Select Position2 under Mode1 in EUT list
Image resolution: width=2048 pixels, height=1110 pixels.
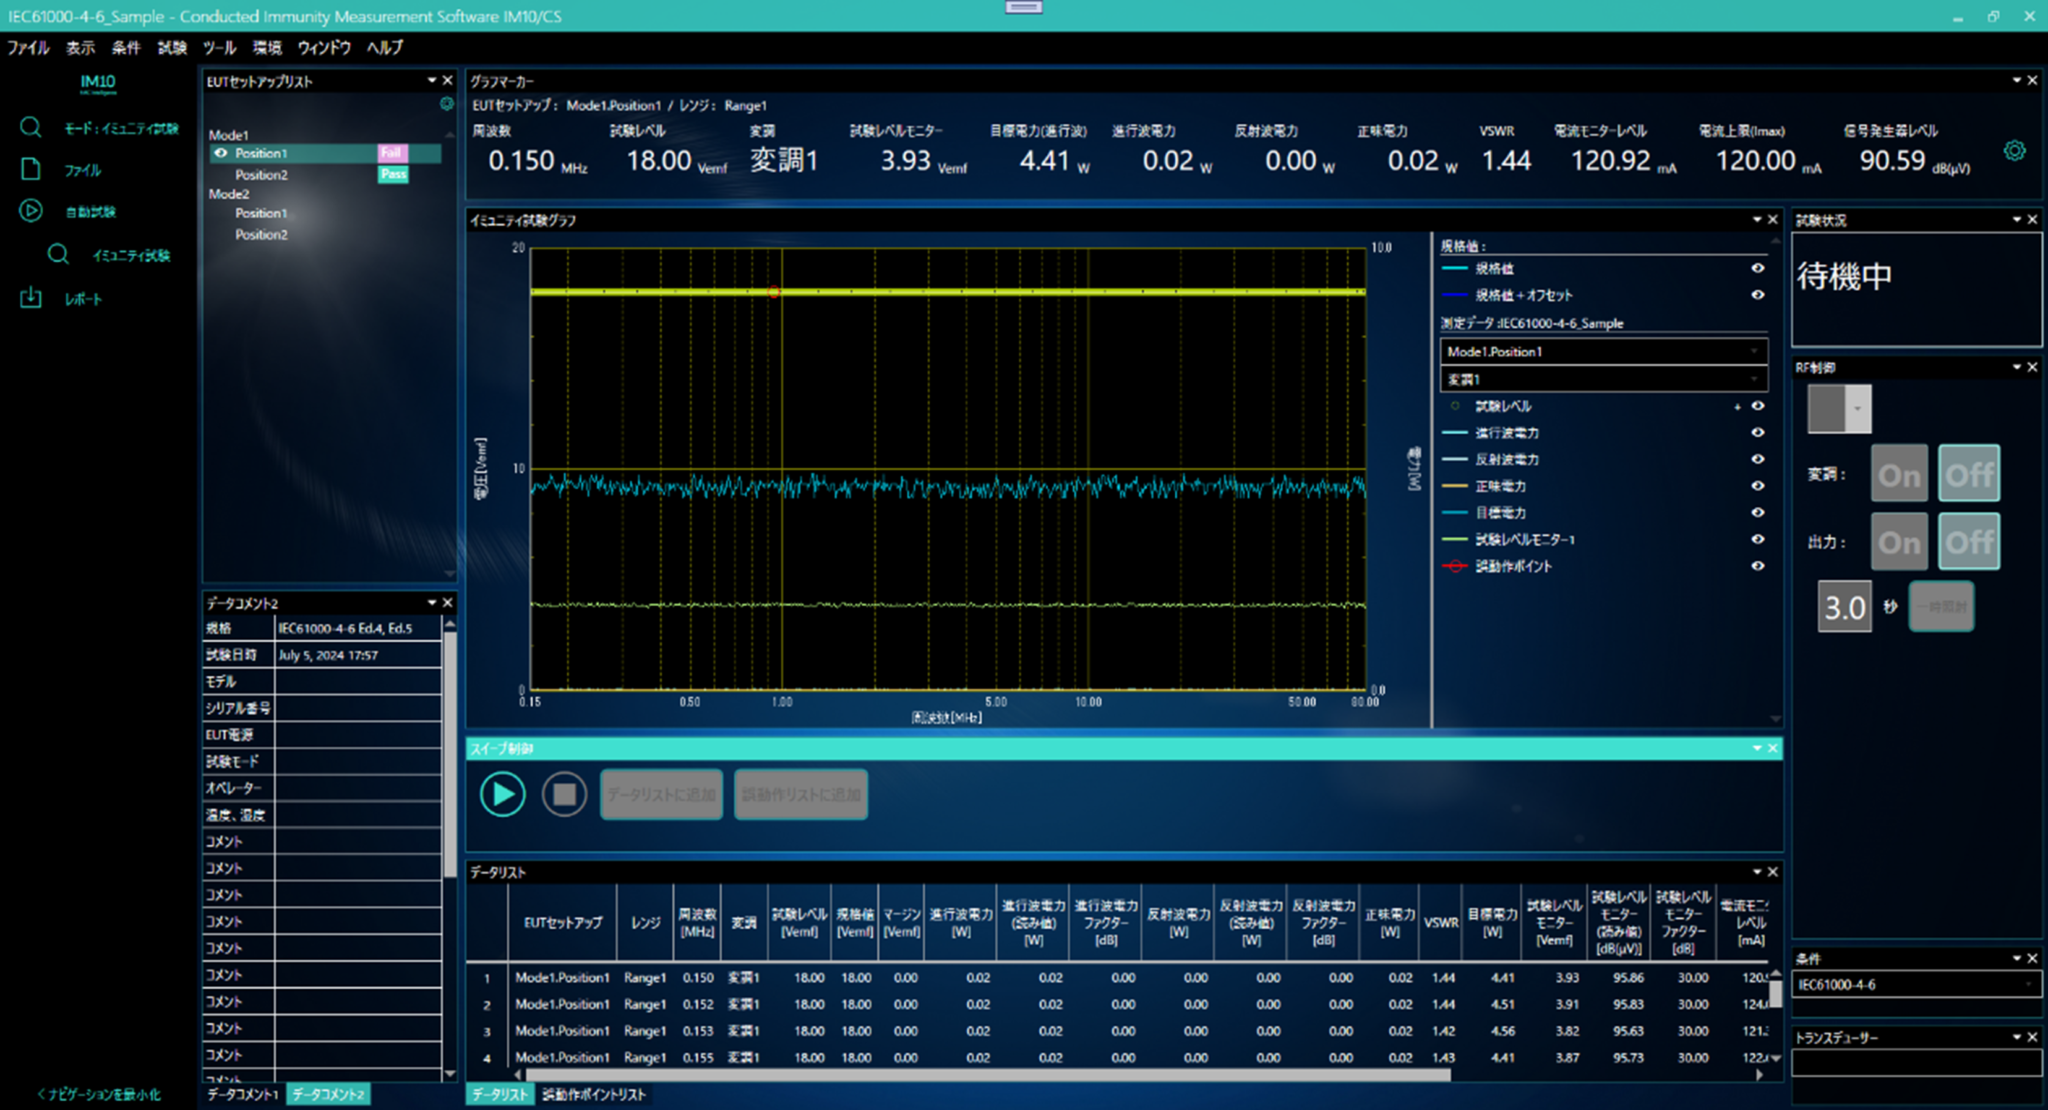click(x=261, y=175)
